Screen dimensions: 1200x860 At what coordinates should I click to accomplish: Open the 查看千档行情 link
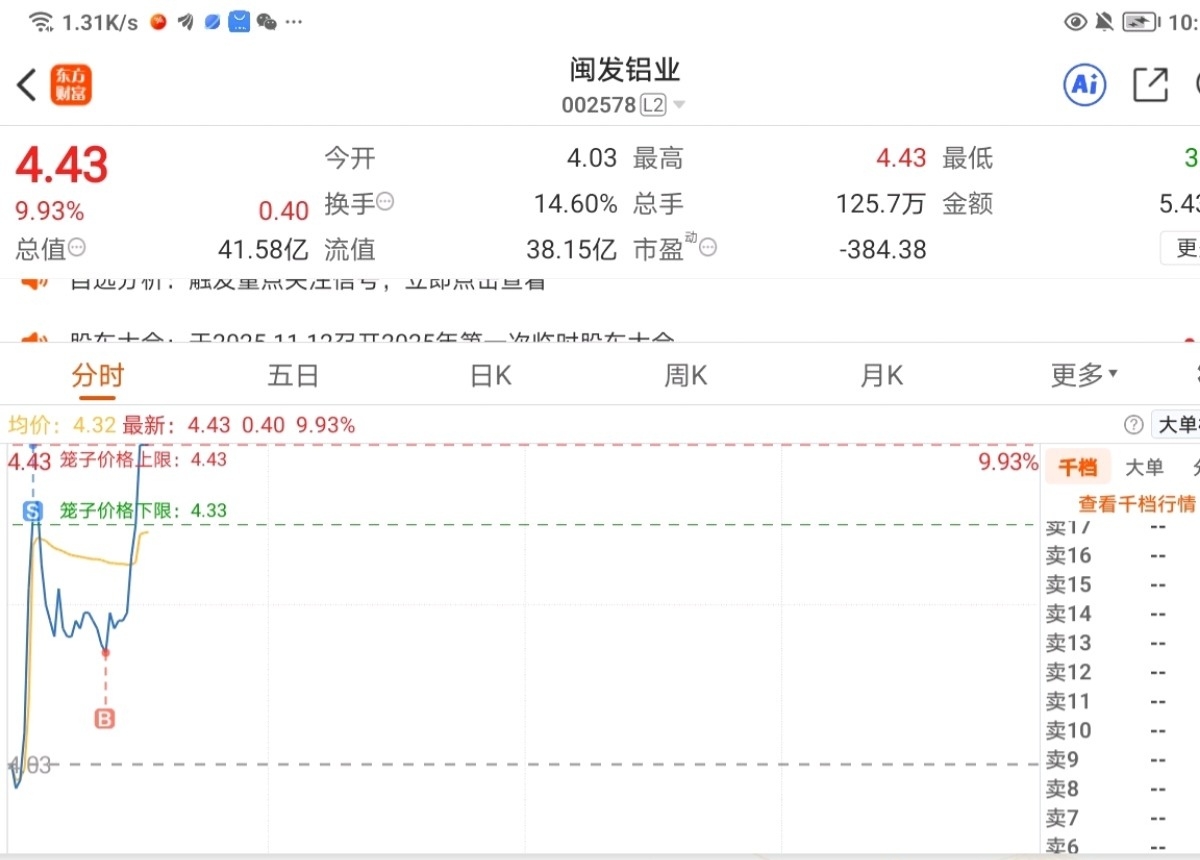click(1137, 503)
